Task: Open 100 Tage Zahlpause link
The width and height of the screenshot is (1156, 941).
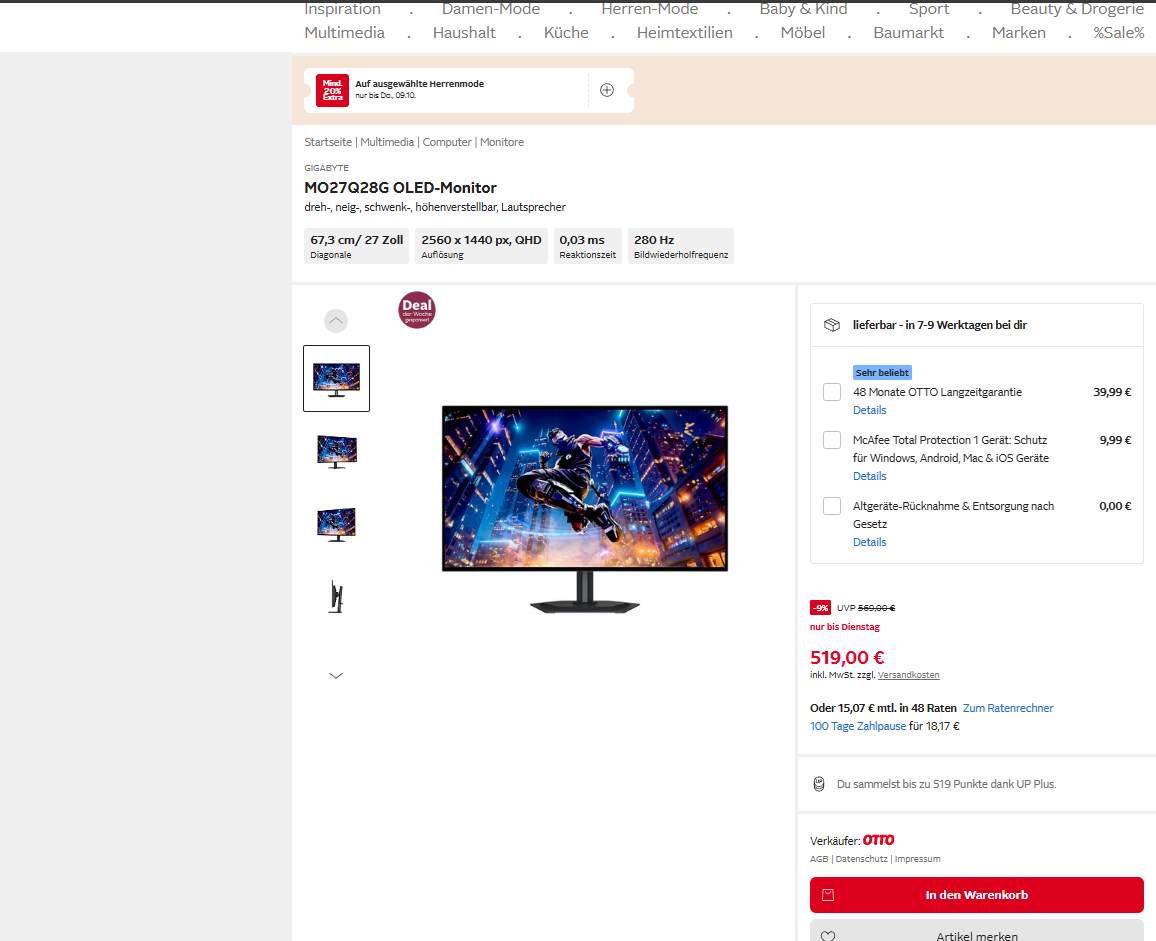Action: (x=858, y=726)
